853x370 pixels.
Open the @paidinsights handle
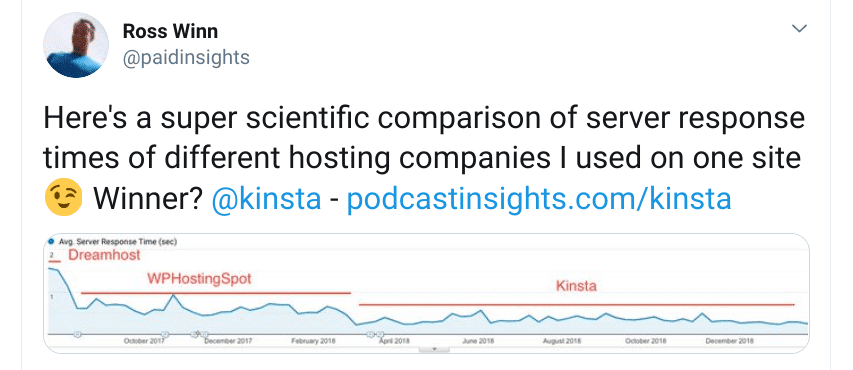(x=186, y=58)
